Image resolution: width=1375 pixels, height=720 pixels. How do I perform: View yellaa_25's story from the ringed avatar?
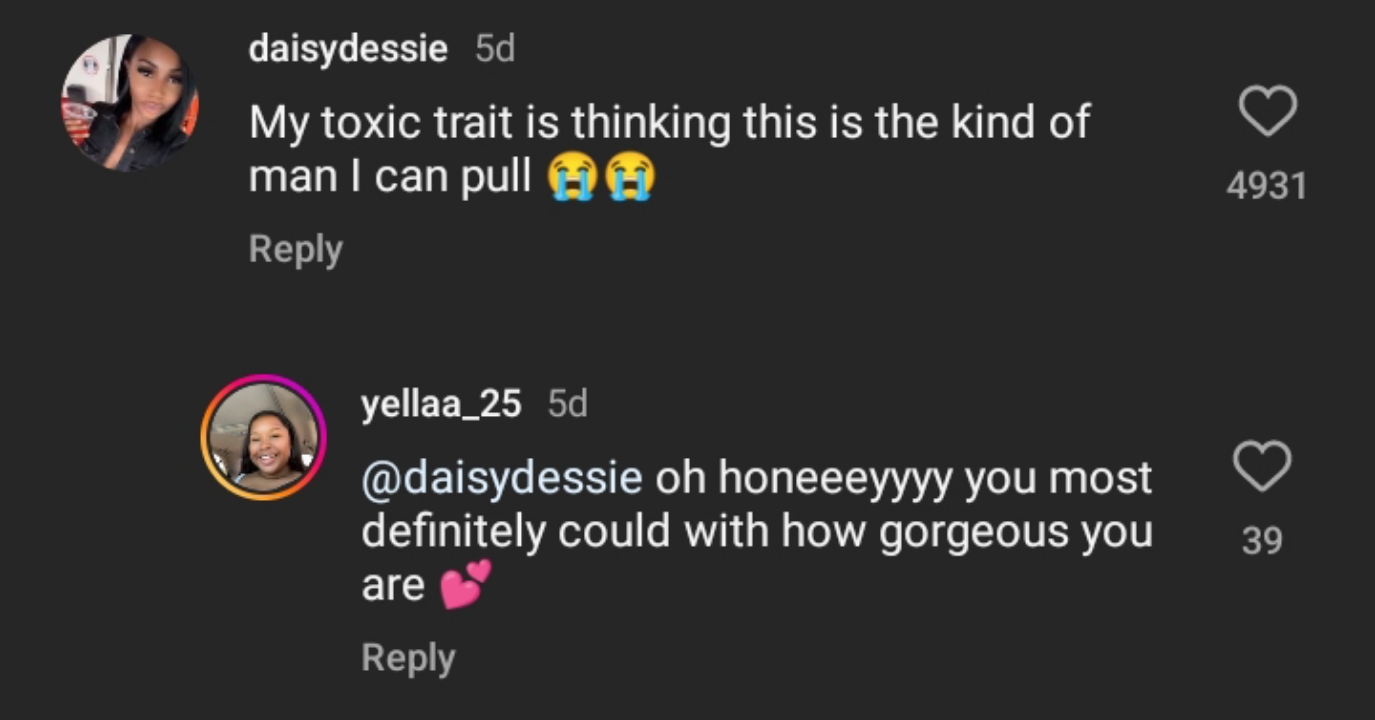(264, 438)
